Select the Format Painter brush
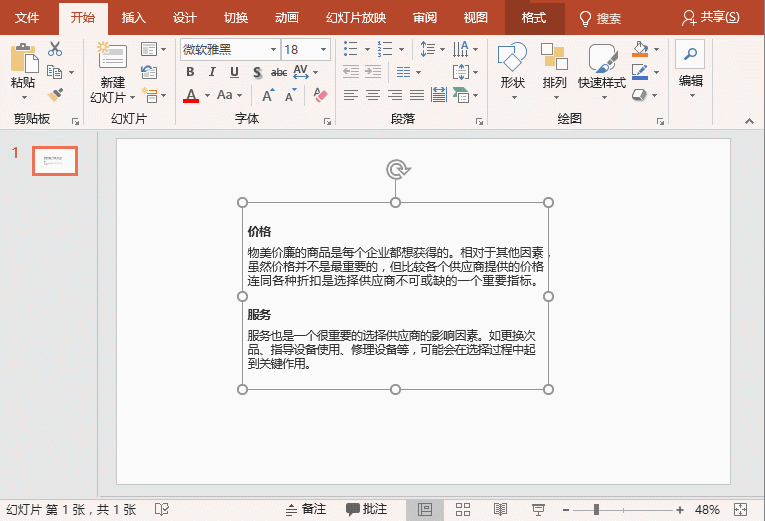 point(54,95)
